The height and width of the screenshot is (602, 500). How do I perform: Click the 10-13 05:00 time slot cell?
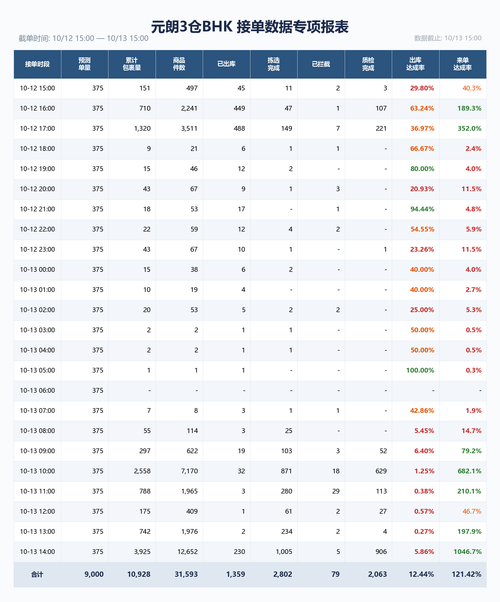[x=37, y=370]
